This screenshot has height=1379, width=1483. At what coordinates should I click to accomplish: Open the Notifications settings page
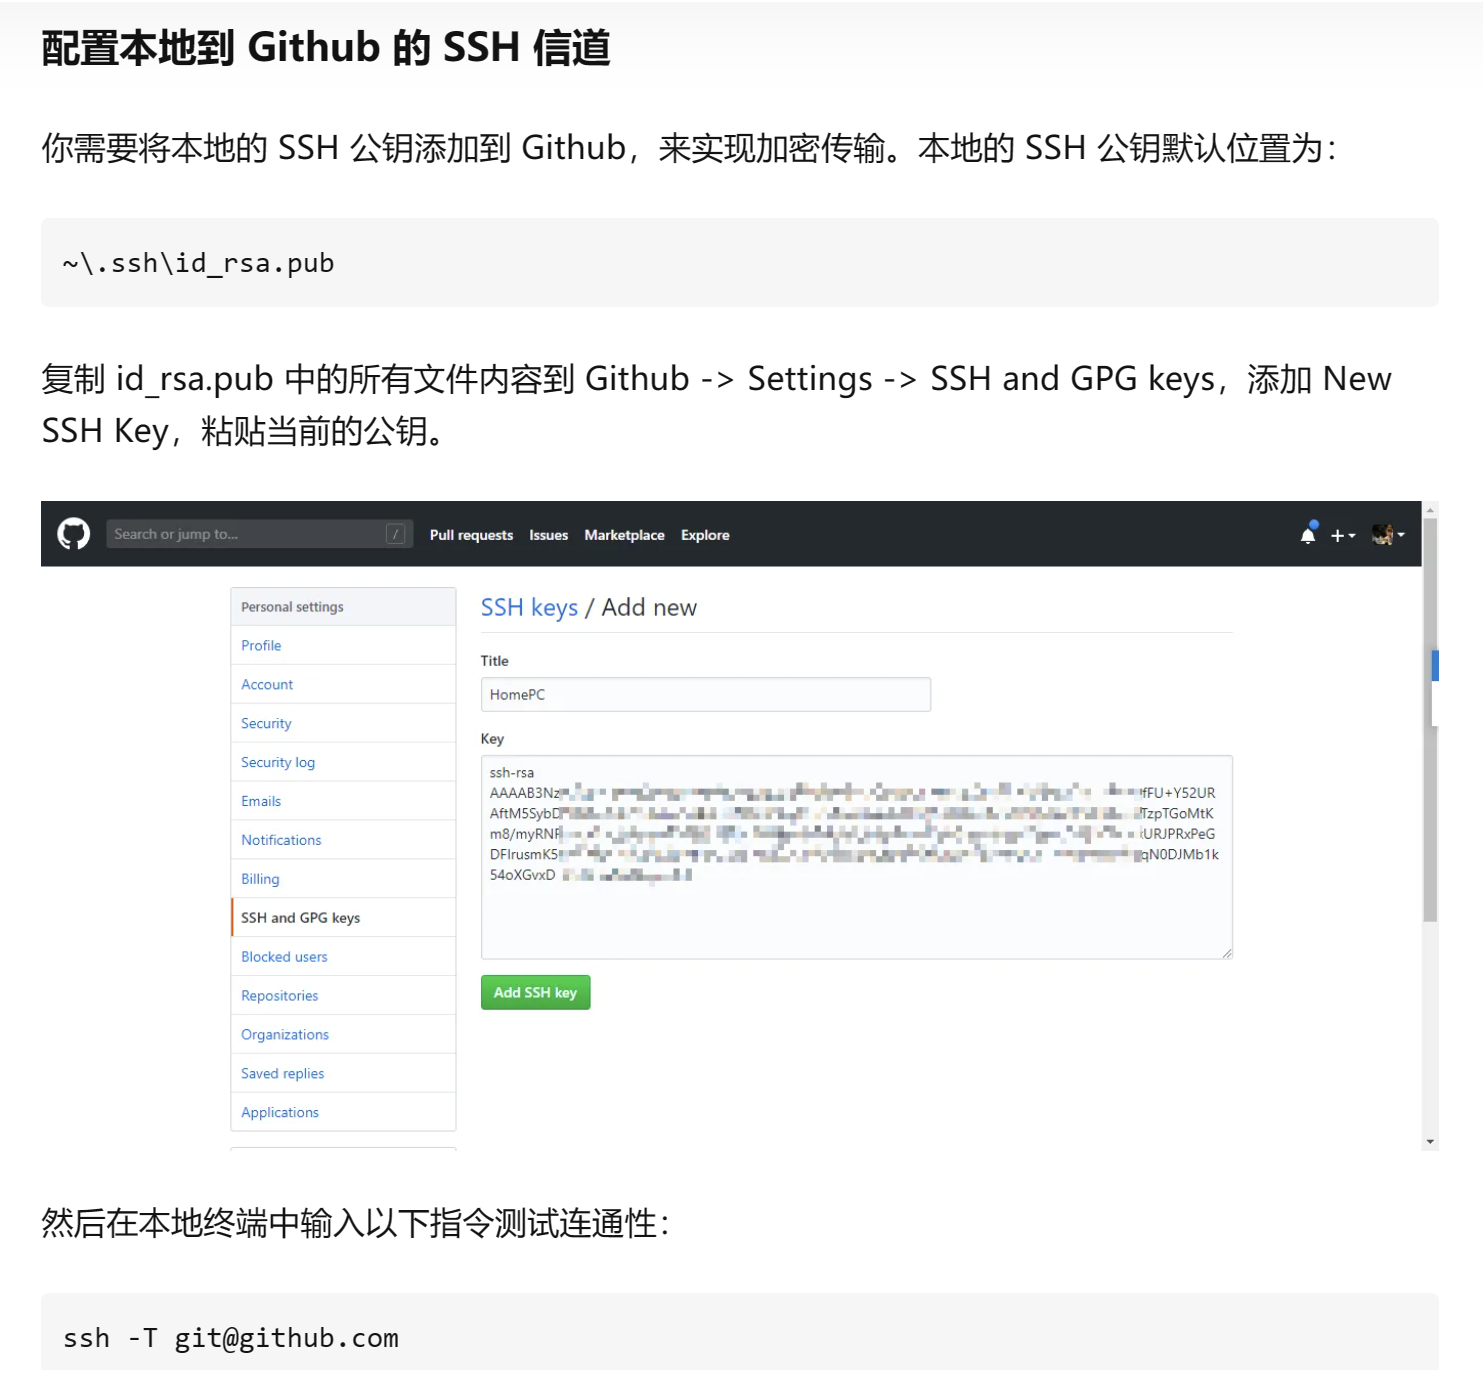(343, 840)
